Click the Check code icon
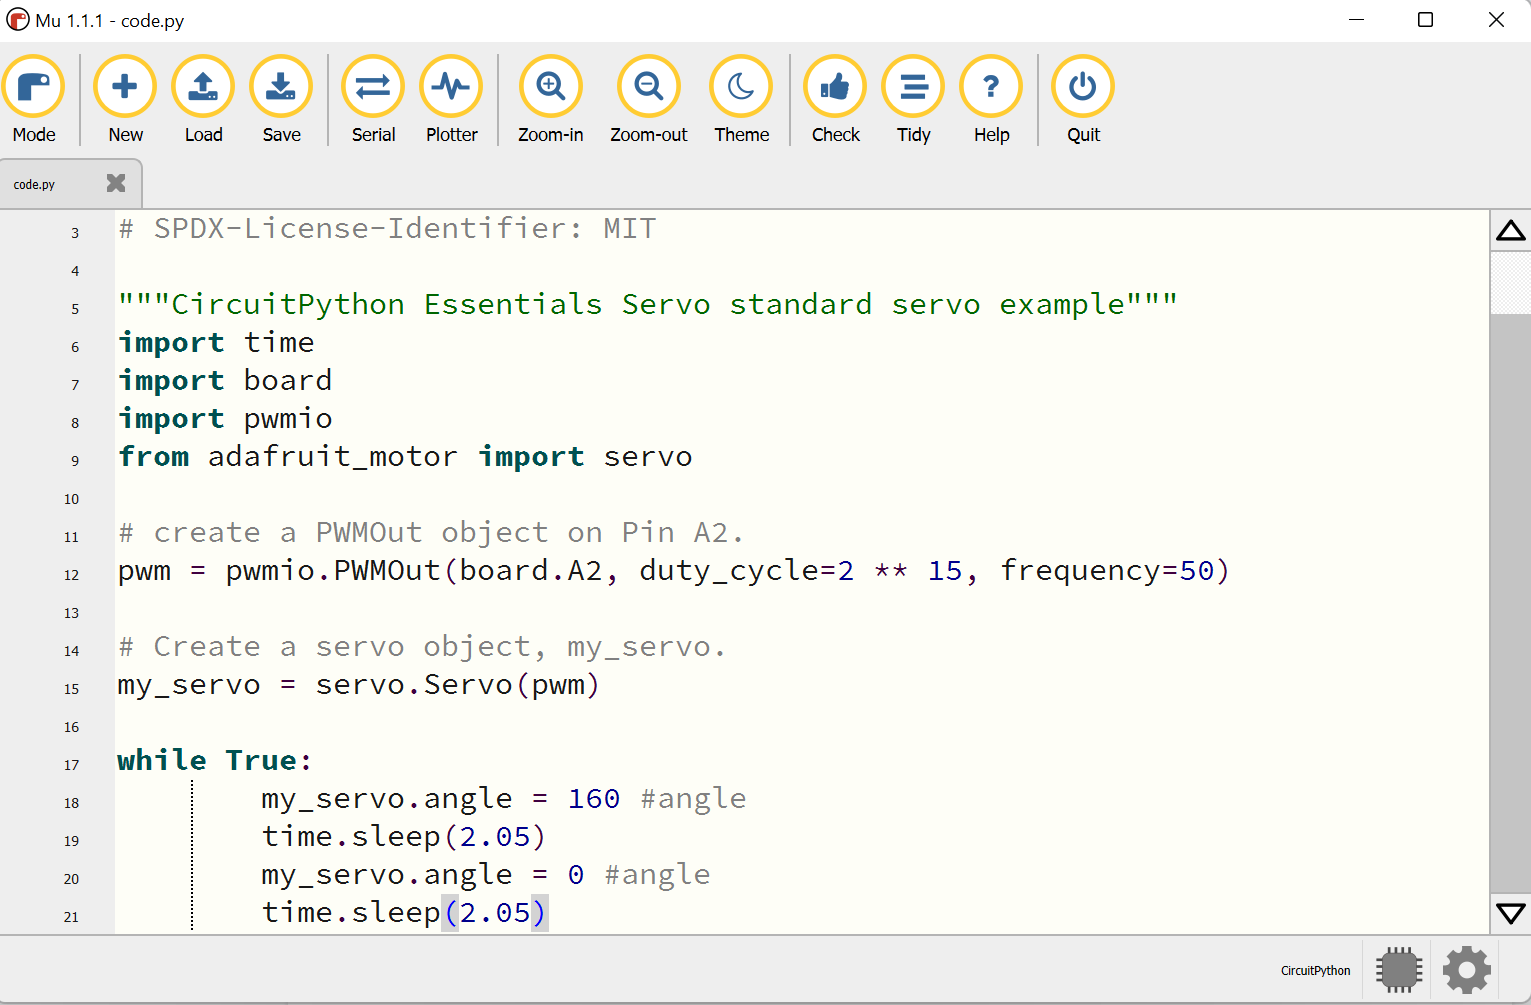 click(834, 87)
